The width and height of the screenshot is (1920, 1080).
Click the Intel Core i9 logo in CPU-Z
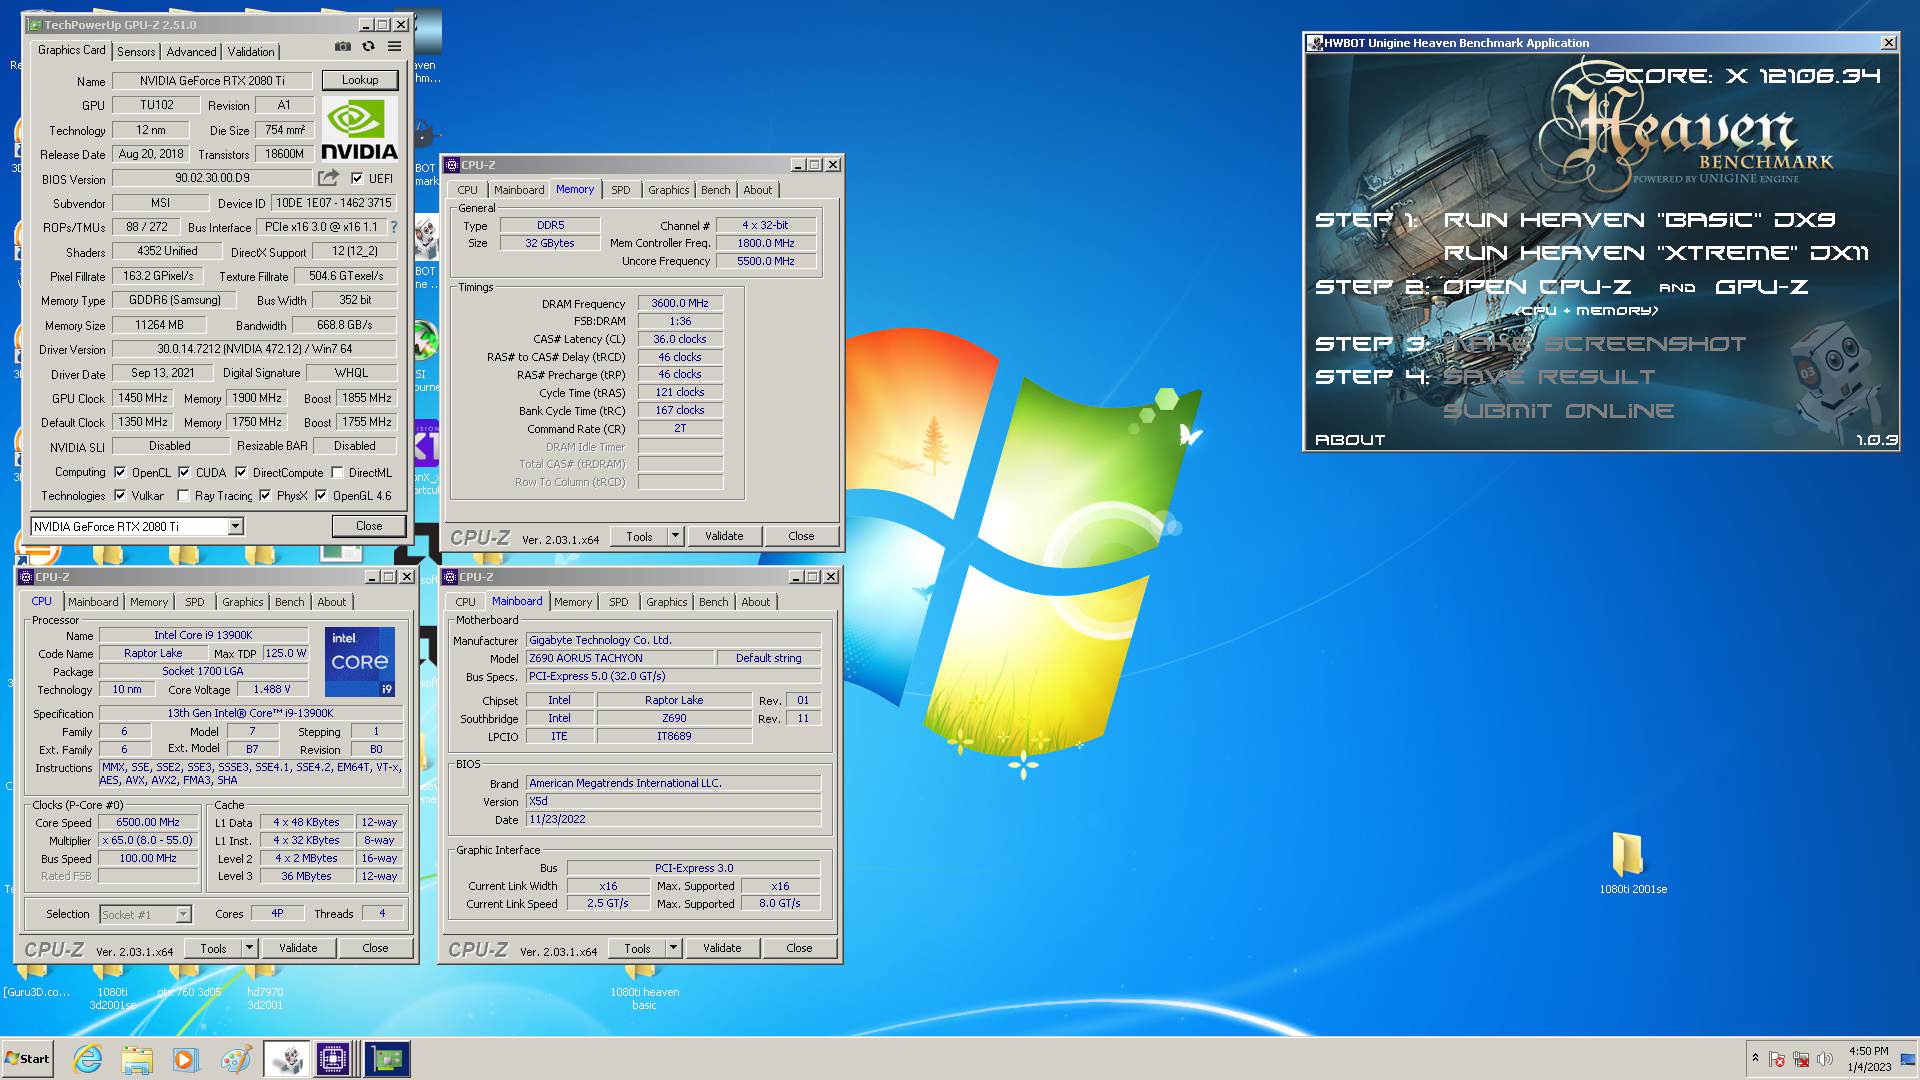360,662
